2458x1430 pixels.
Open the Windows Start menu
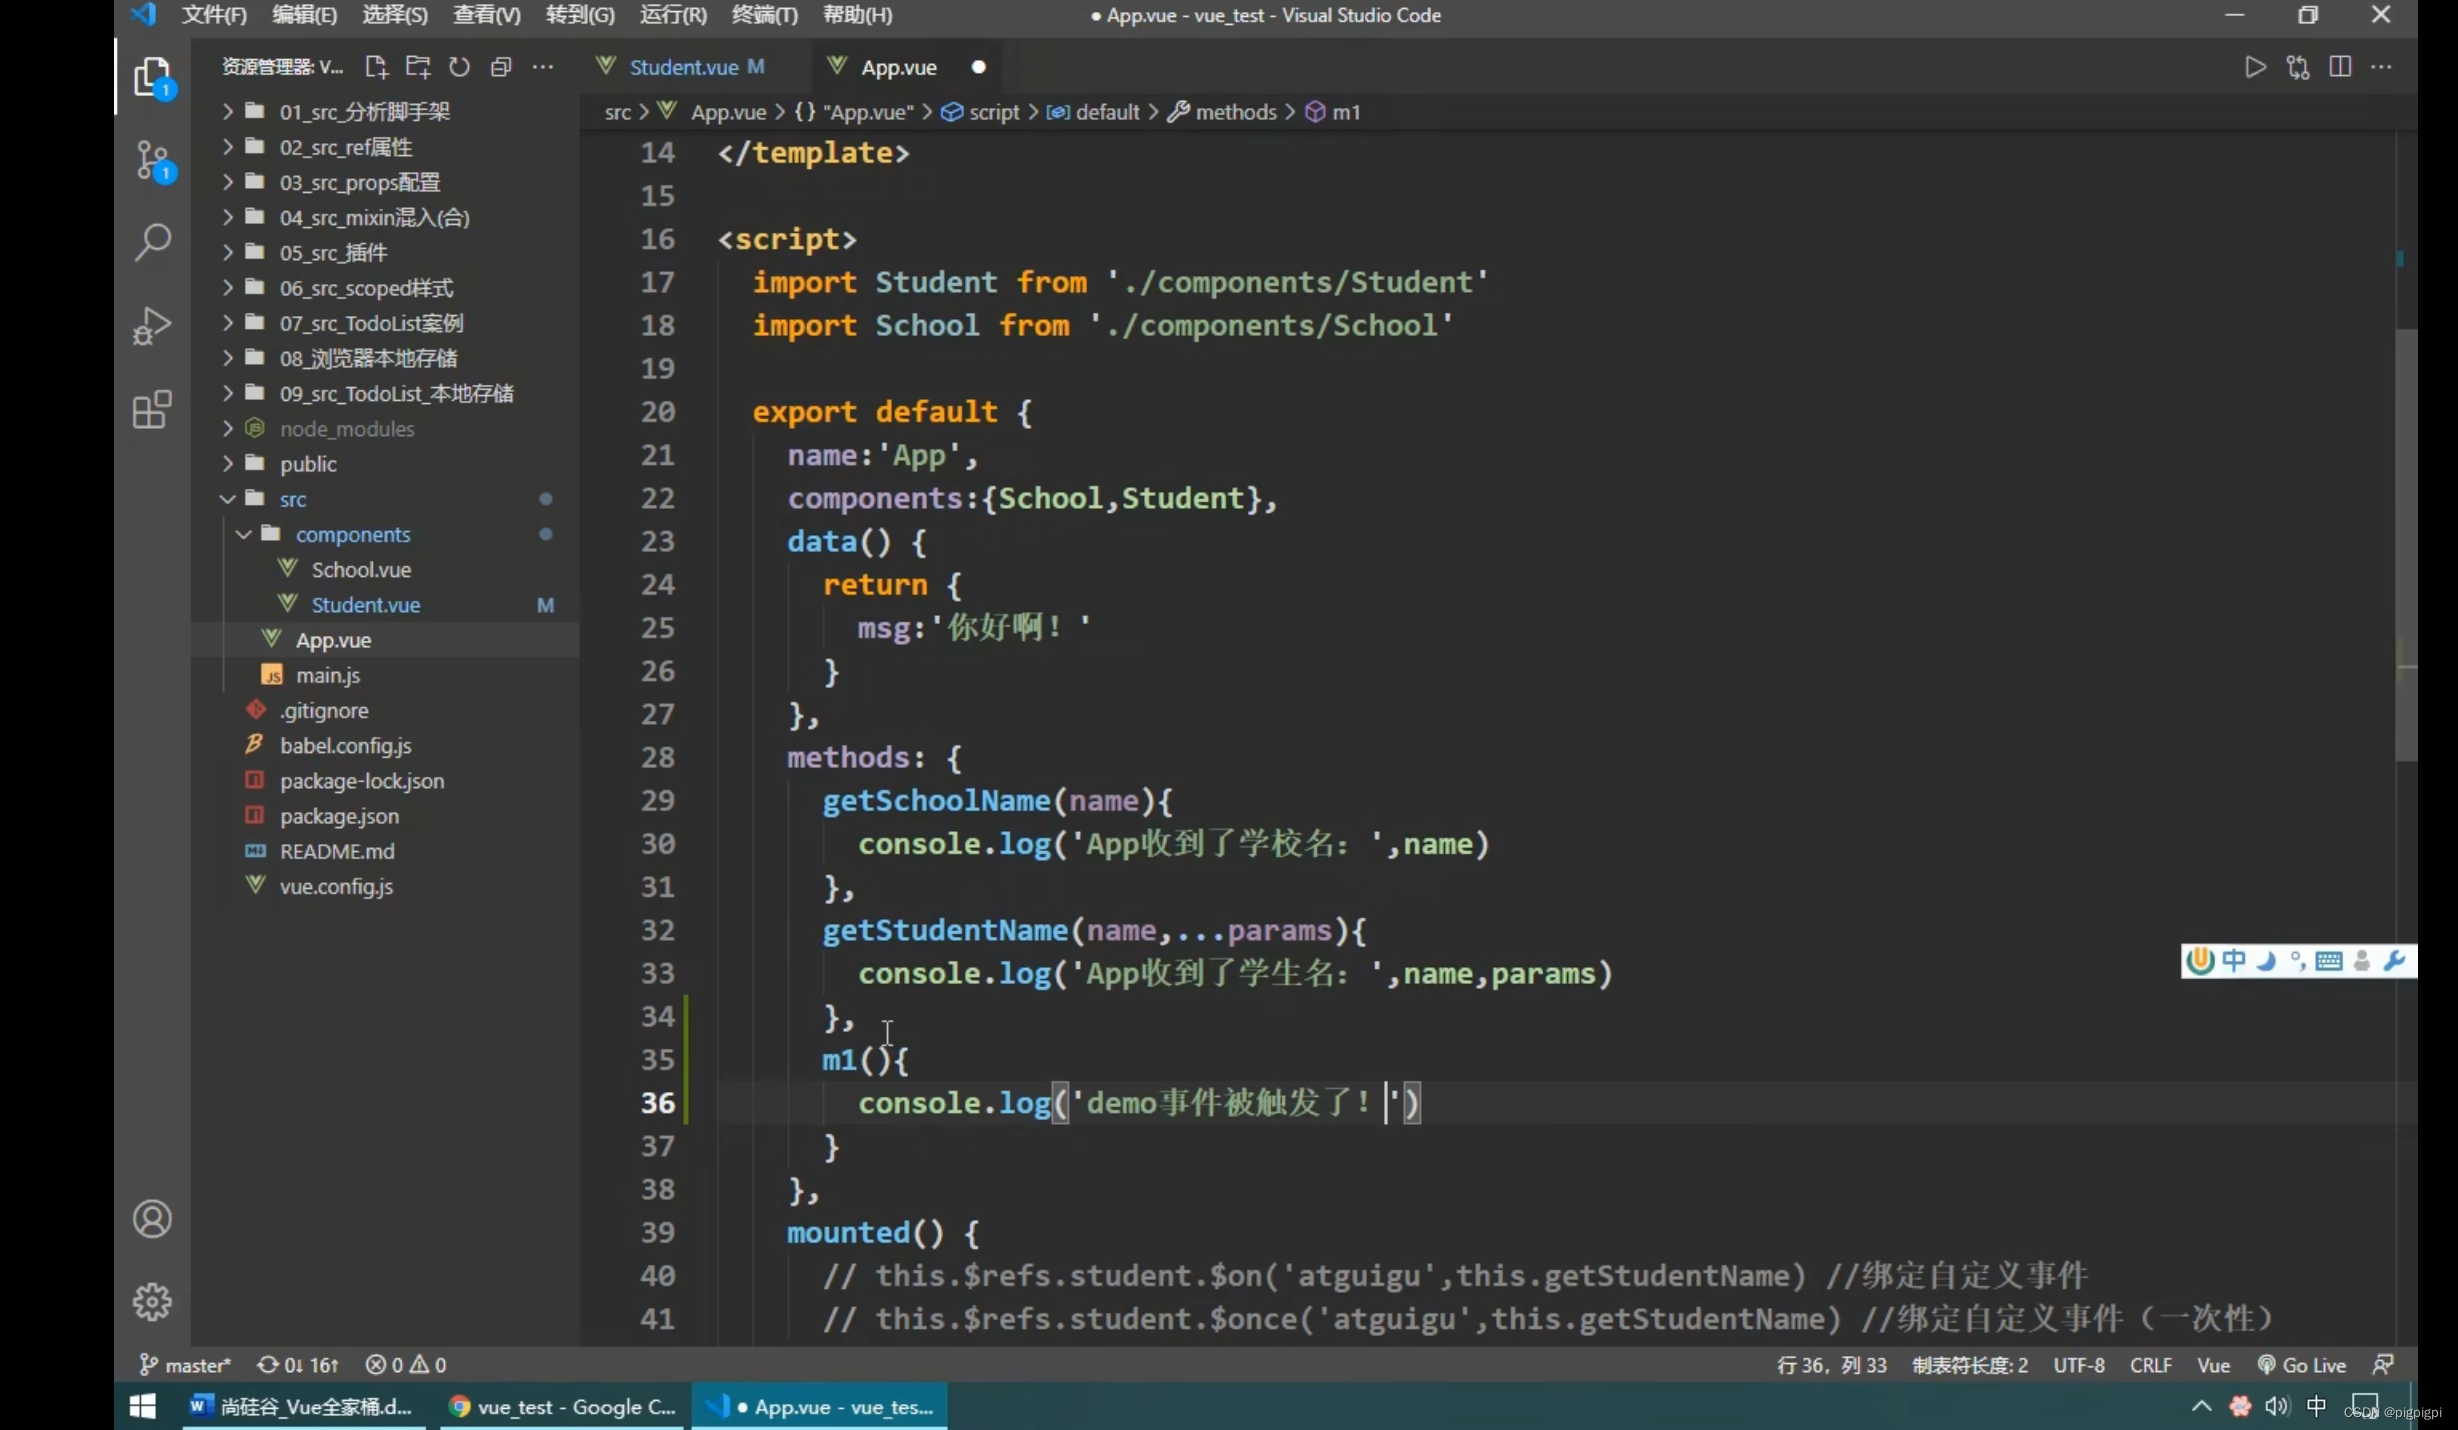coord(143,1406)
